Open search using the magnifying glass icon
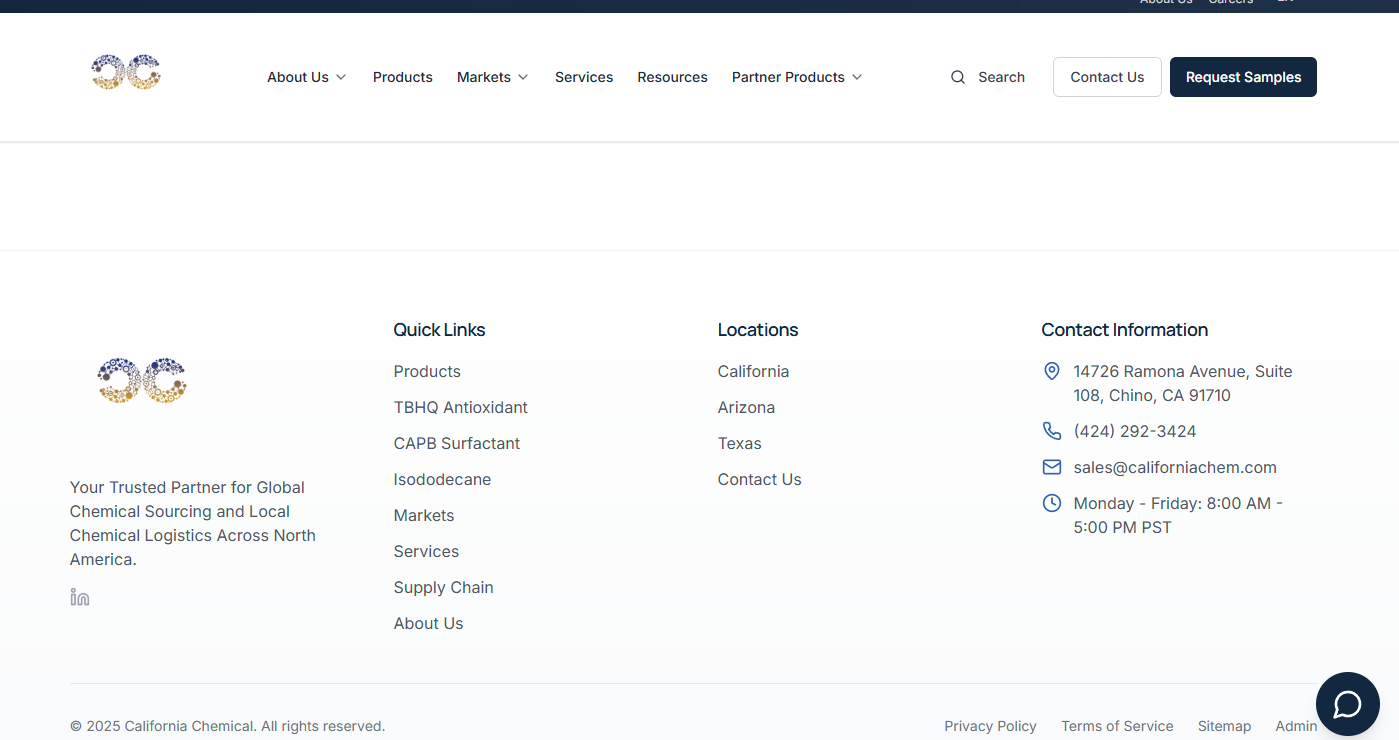Viewport: 1399px width, 740px height. 958,77
